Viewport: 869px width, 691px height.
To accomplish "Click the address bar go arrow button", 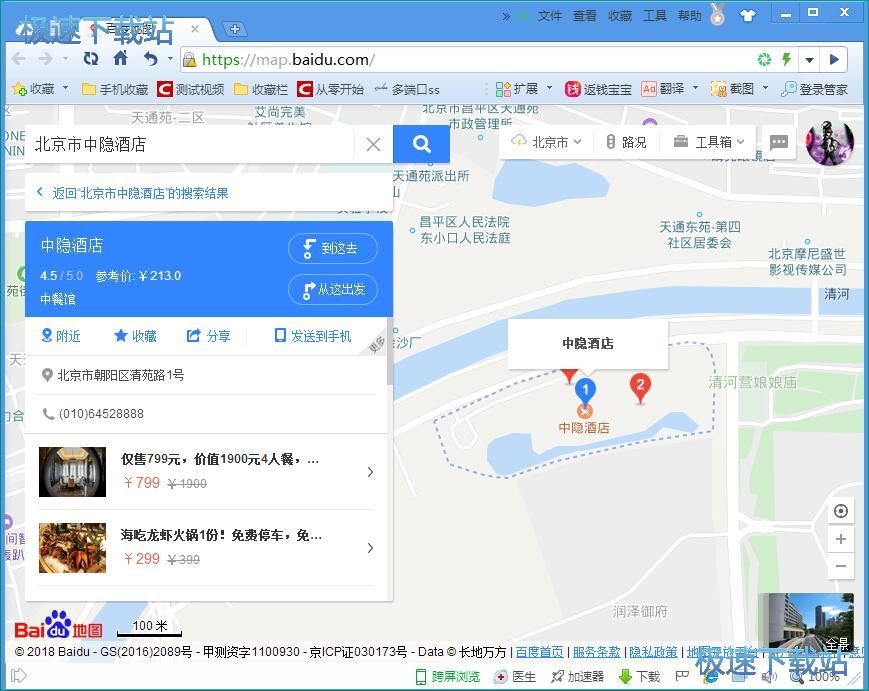I will coord(834,60).
